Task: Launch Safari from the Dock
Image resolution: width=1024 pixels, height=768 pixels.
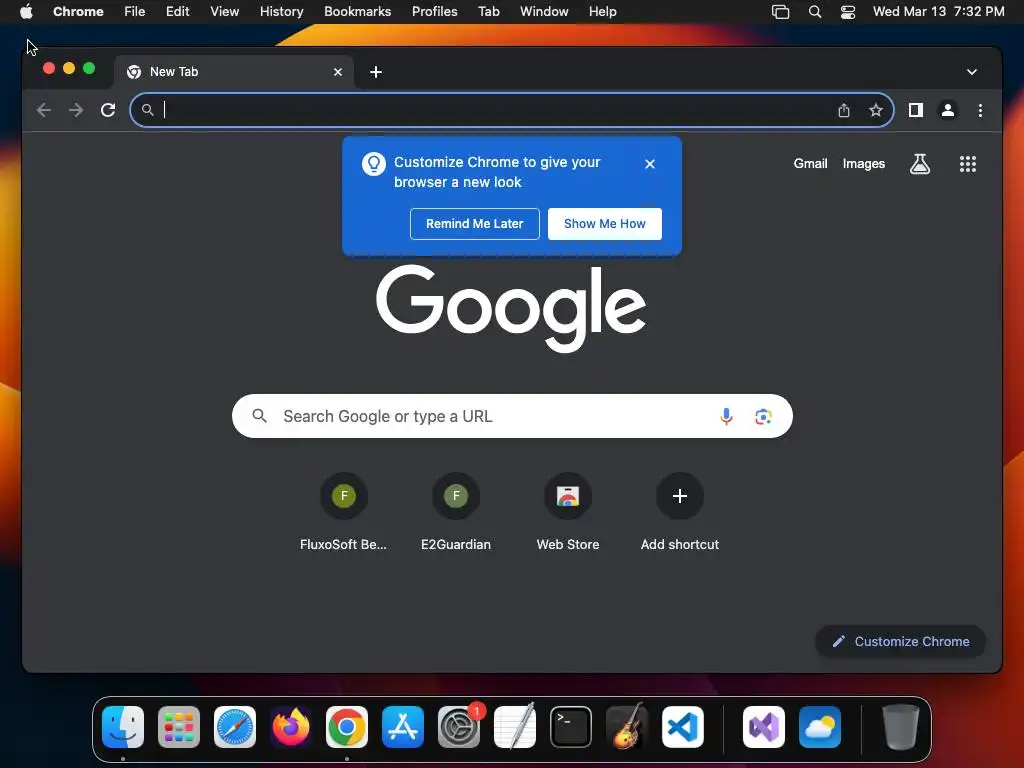Action: point(235,727)
